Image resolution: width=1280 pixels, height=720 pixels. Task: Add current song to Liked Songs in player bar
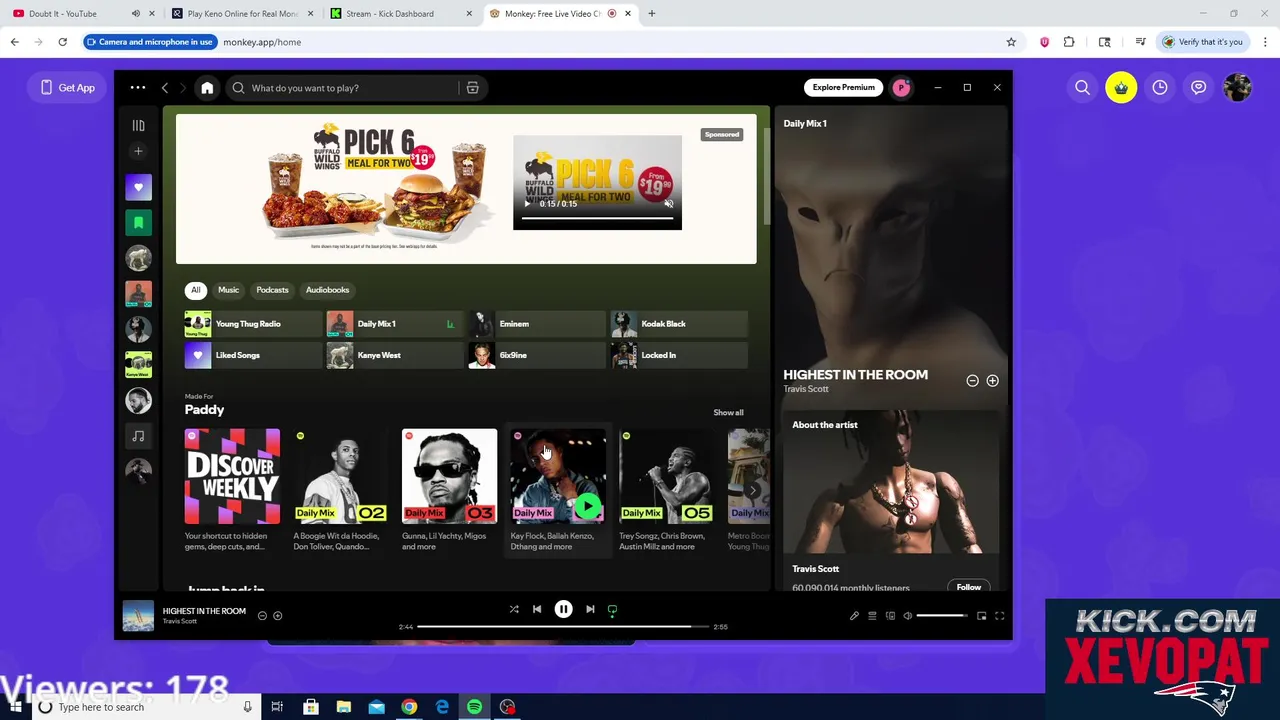[x=278, y=616]
